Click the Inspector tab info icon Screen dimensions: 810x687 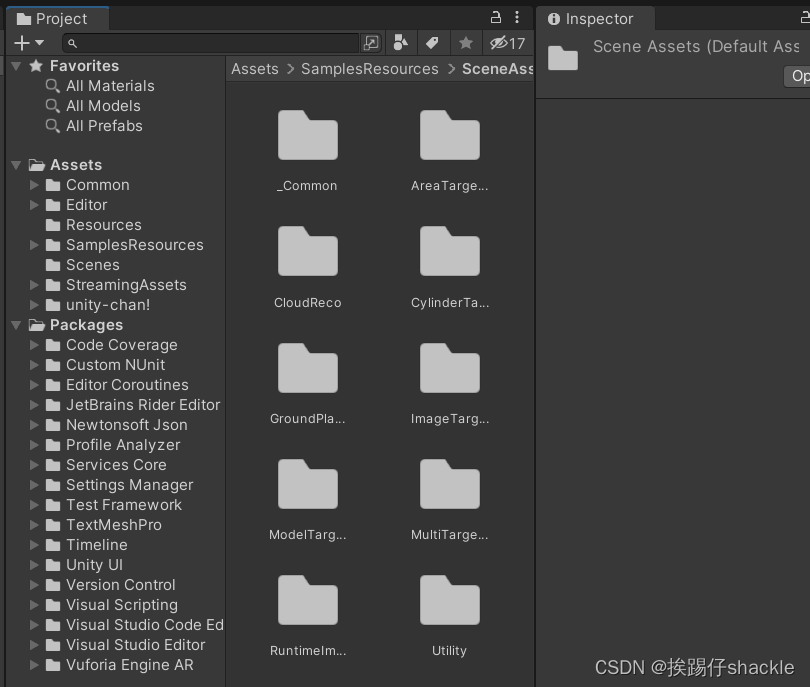coord(554,19)
